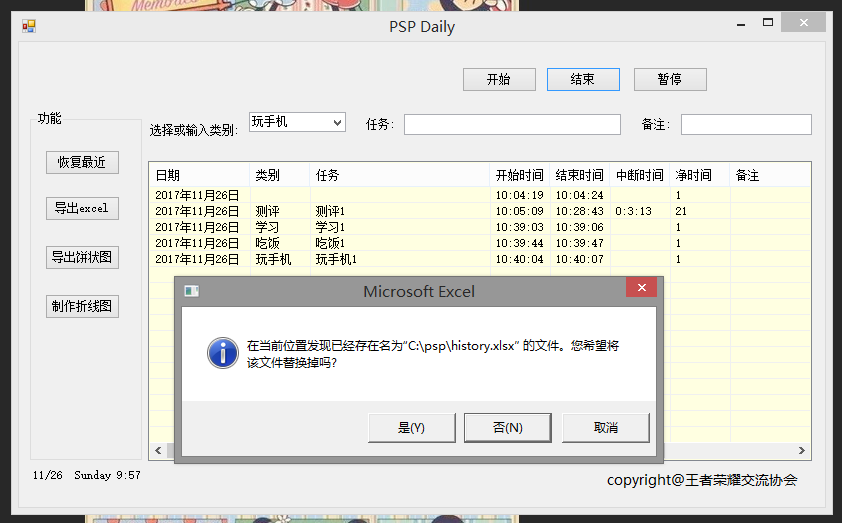Click the 开始时间 column header
The image size is (842, 523).
tap(519, 175)
